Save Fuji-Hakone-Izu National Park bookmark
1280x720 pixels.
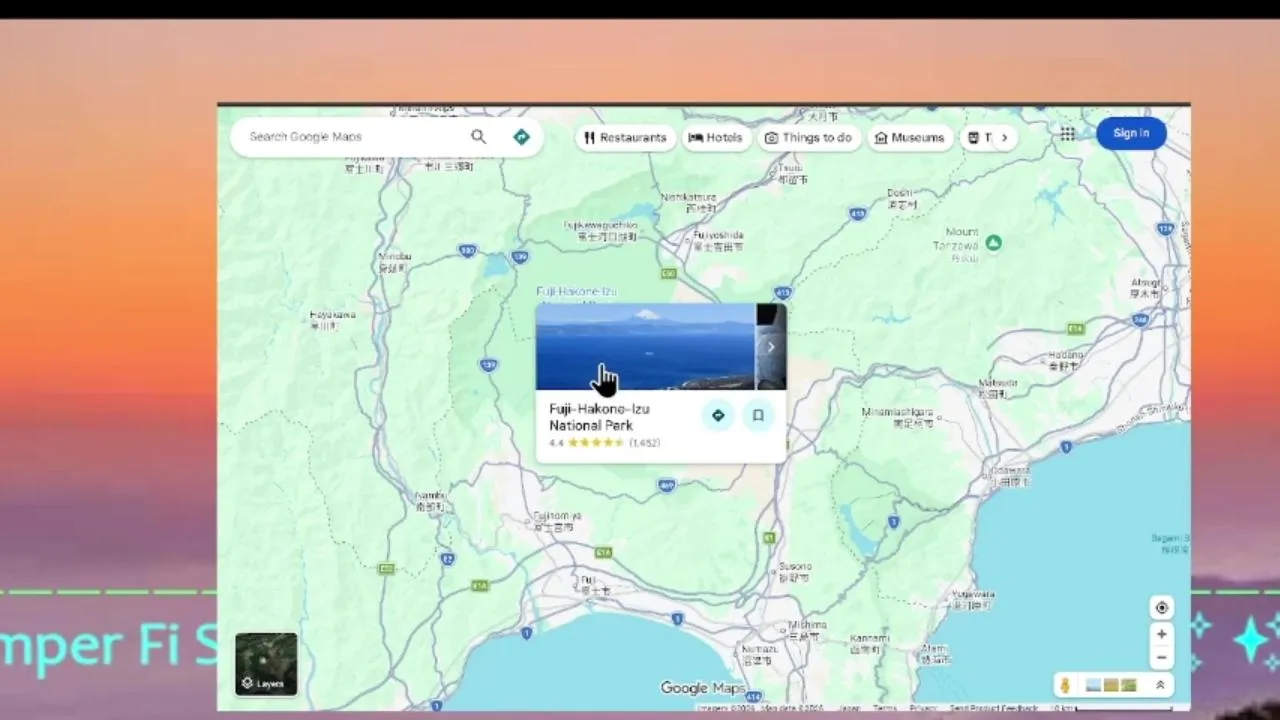[x=758, y=415]
